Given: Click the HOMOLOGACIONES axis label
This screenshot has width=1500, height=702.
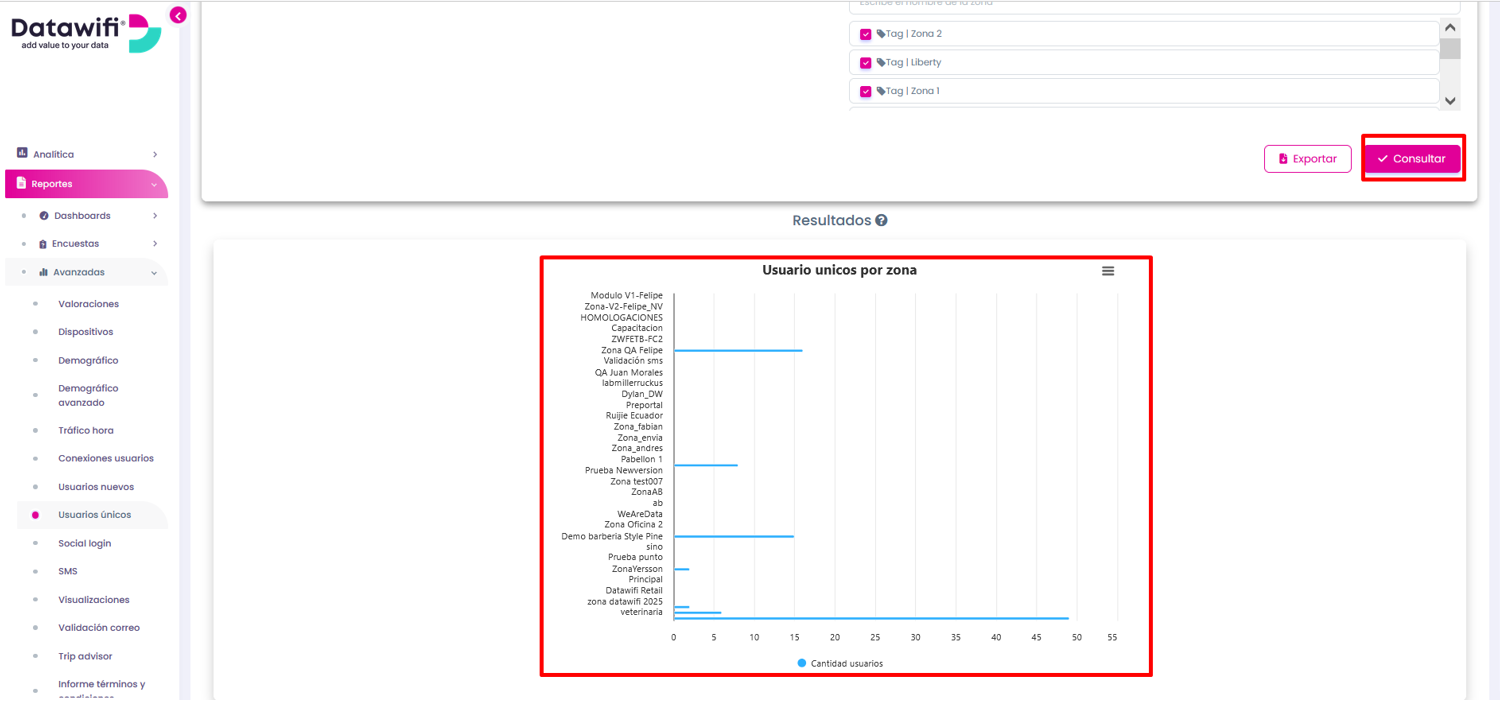Looking at the screenshot, I should coord(621,317).
